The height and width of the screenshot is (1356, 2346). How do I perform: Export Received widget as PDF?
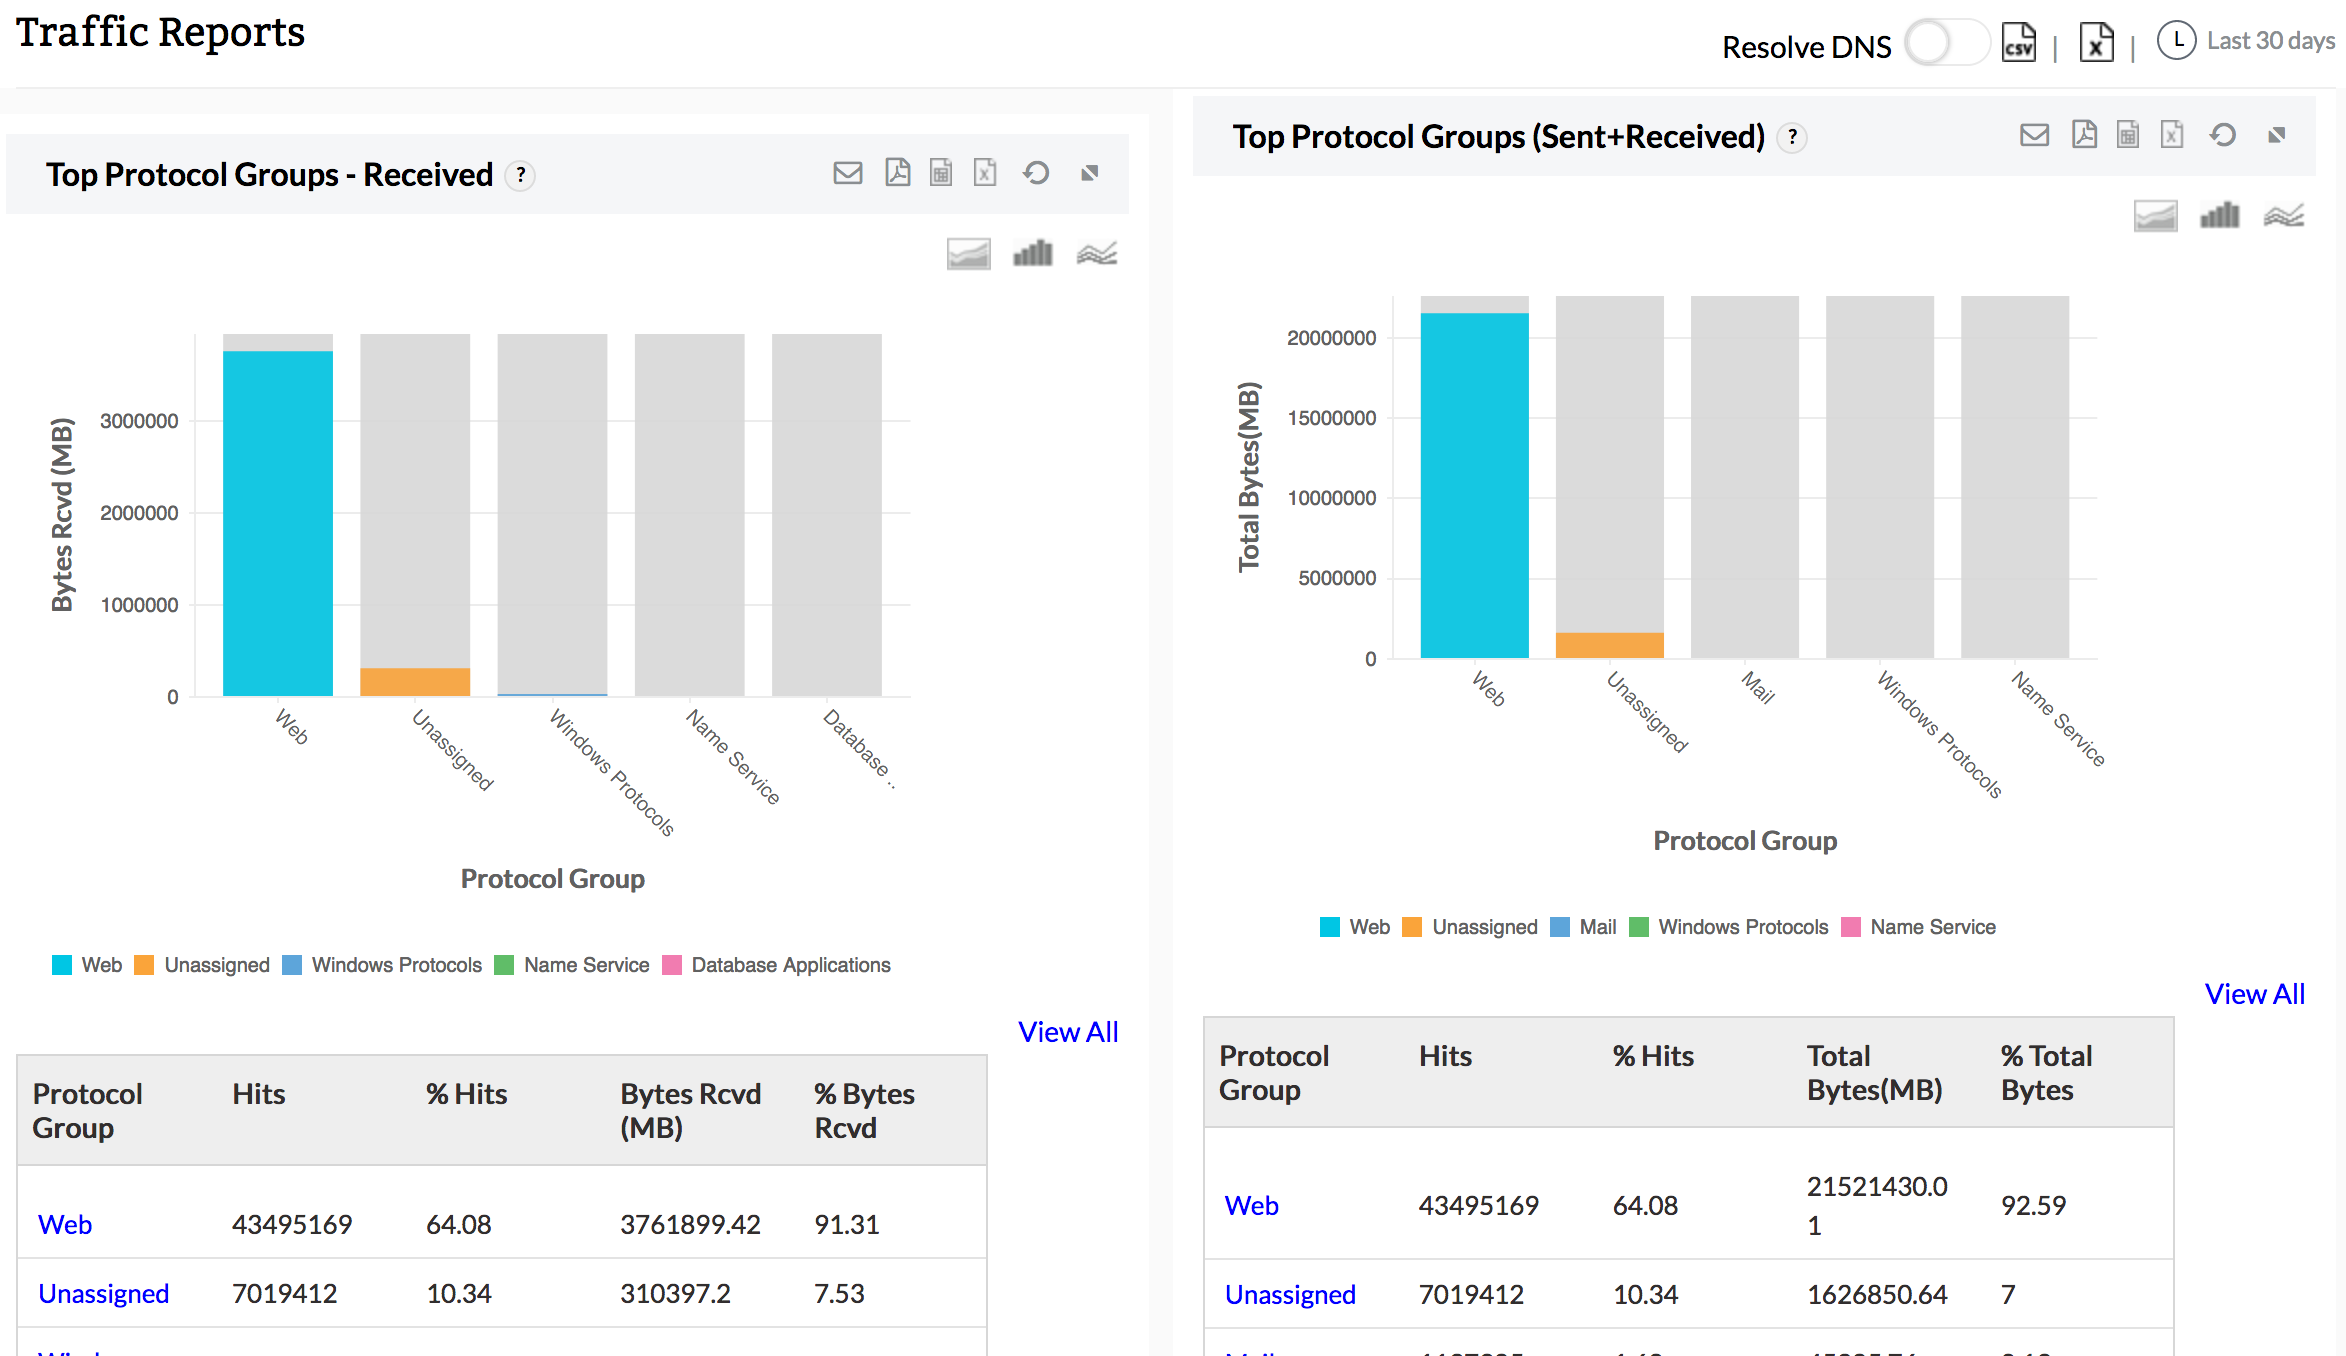(897, 173)
